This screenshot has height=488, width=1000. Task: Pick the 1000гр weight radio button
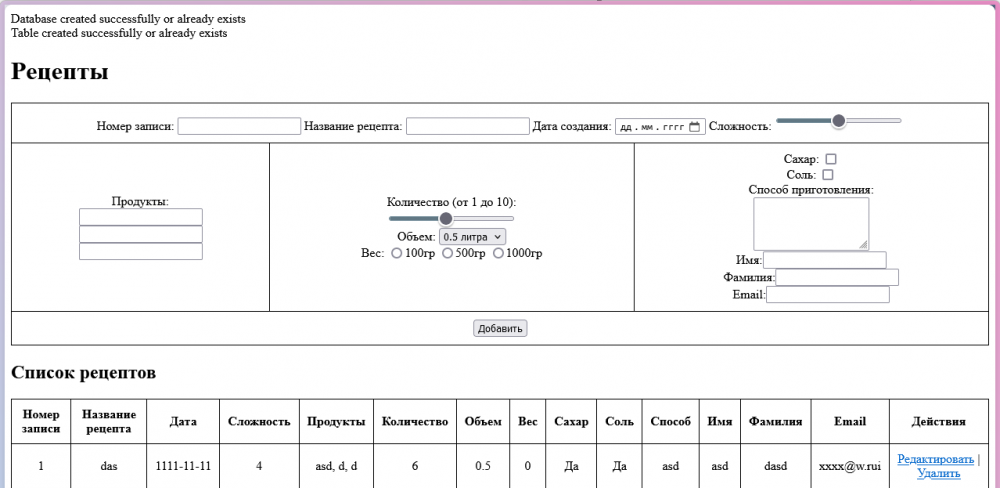498,254
